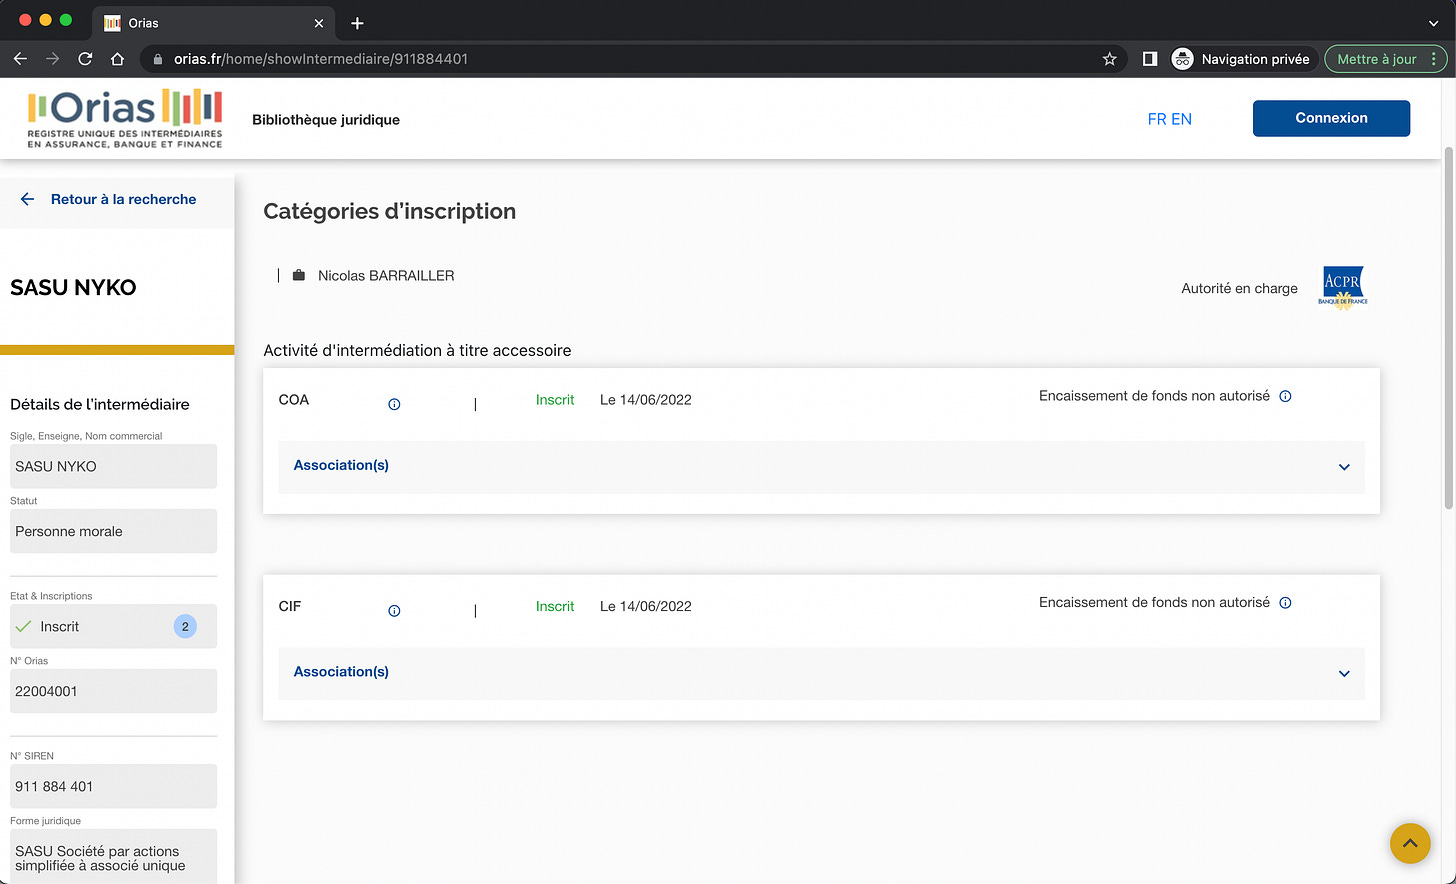Viewport: 1456px width, 884px height.
Task: Click the URL address bar
Action: tap(633, 59)
